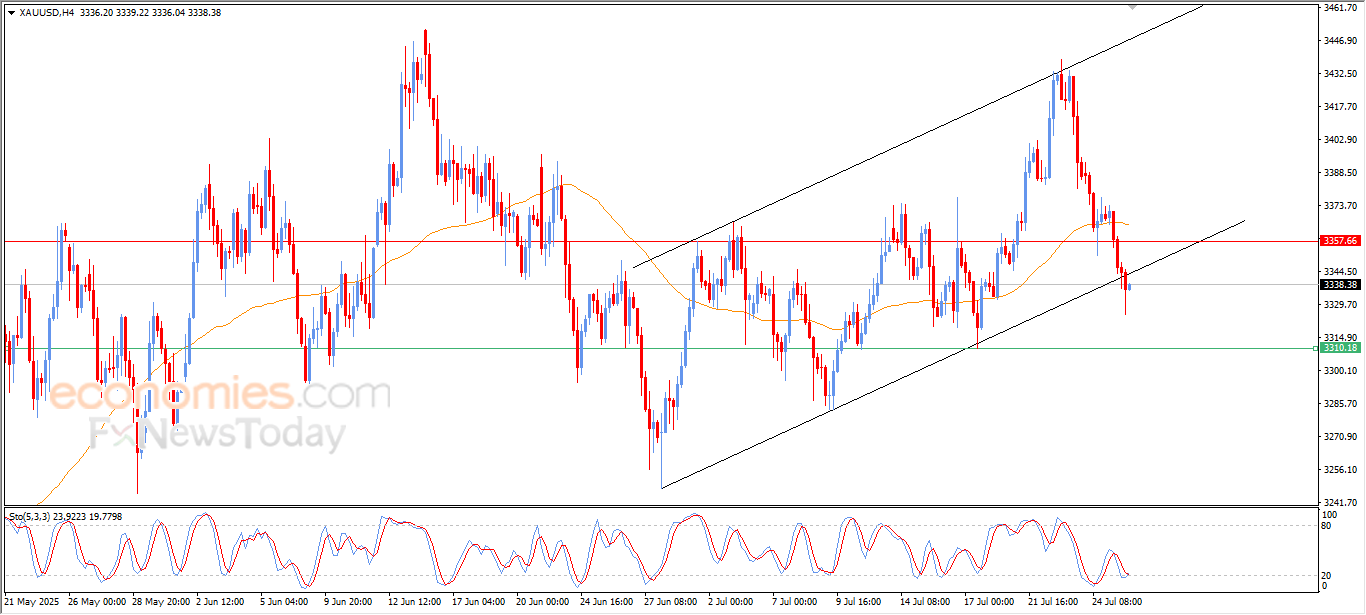Click the 3314.90 price axis value
This screenshot has width=1366, height=615.
[1339, 338]
